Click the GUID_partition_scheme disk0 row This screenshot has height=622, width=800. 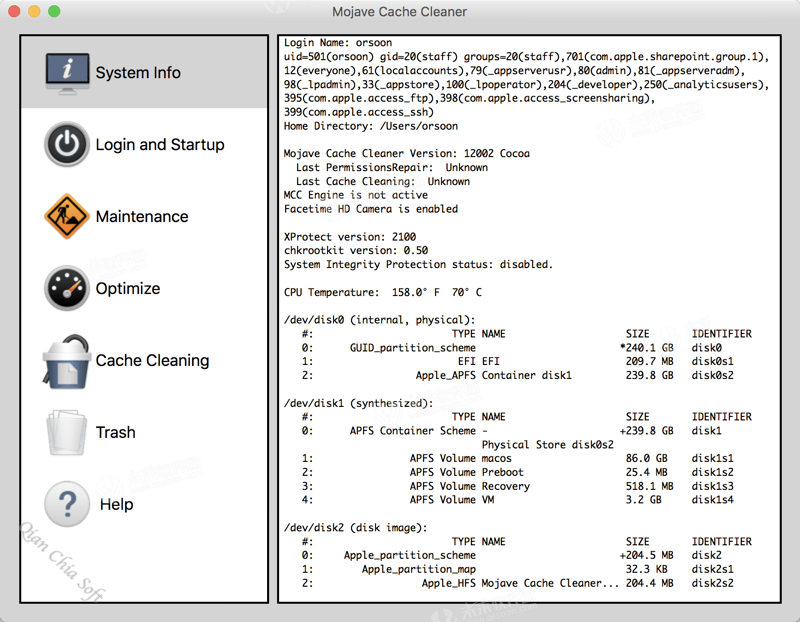tap(512, 347)
